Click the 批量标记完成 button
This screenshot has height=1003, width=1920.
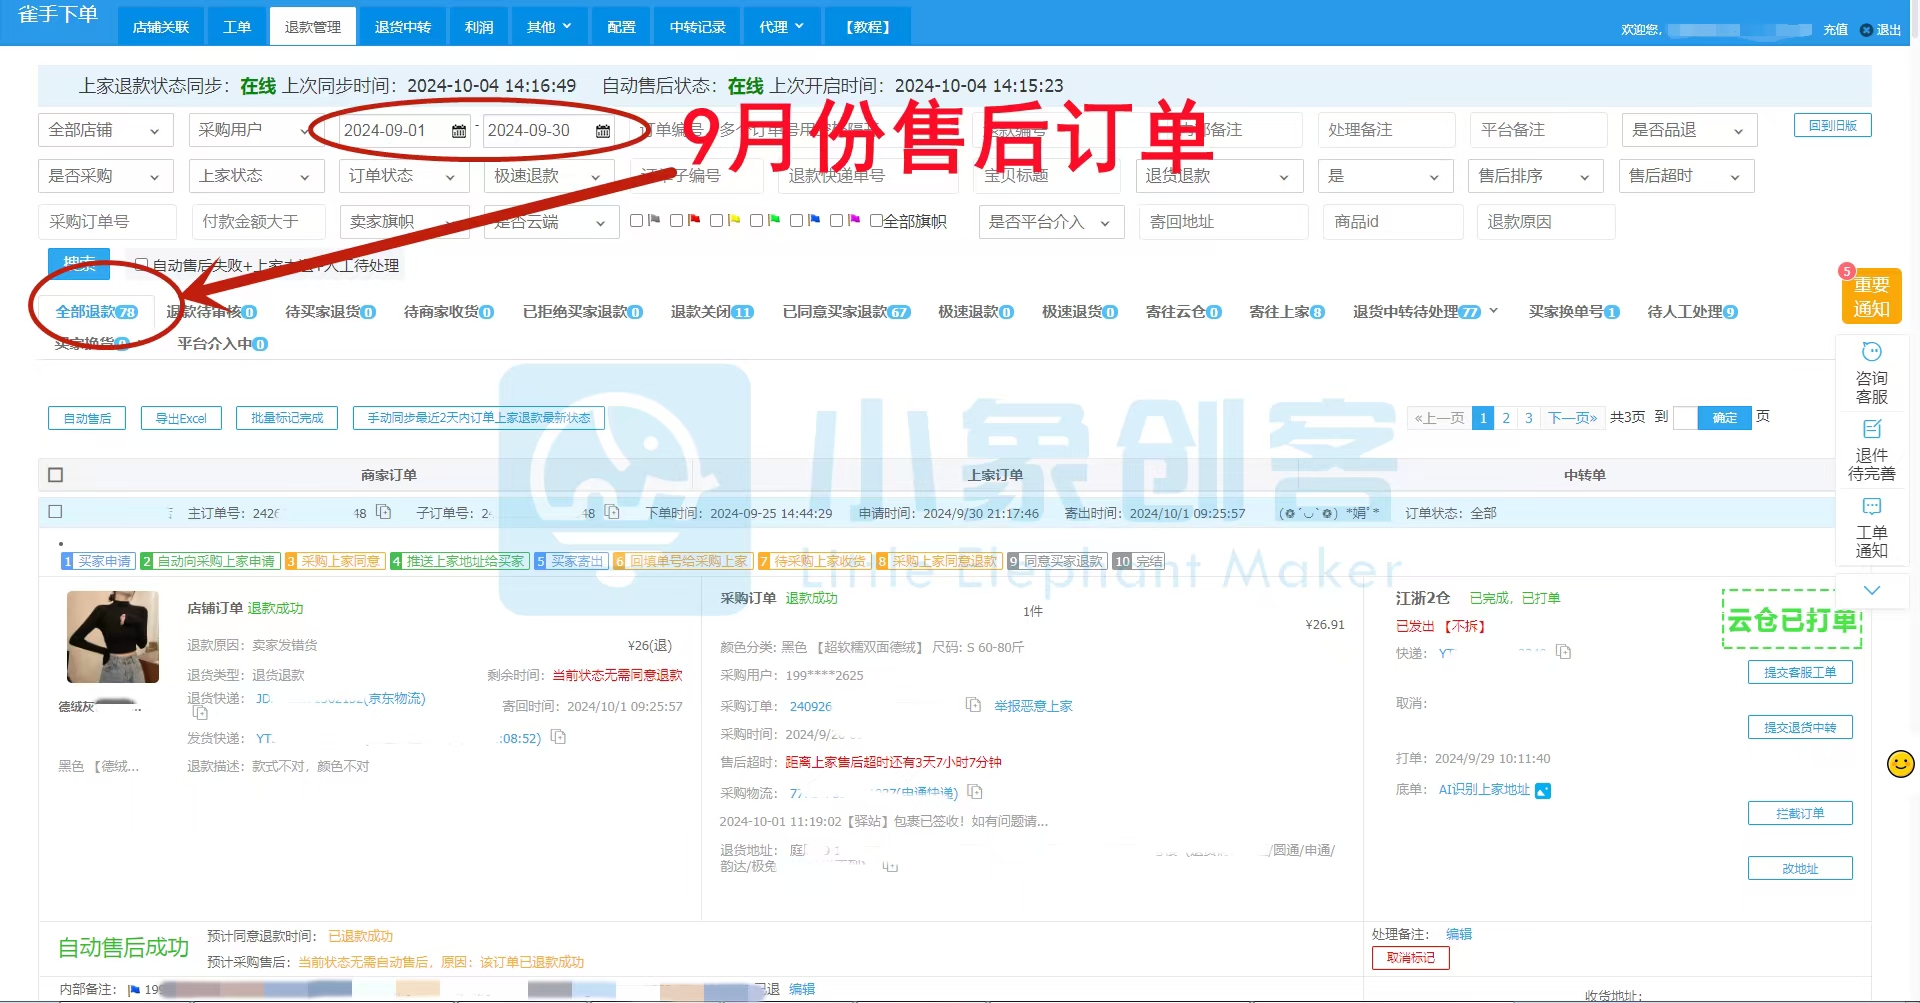(x=287, y=418)
